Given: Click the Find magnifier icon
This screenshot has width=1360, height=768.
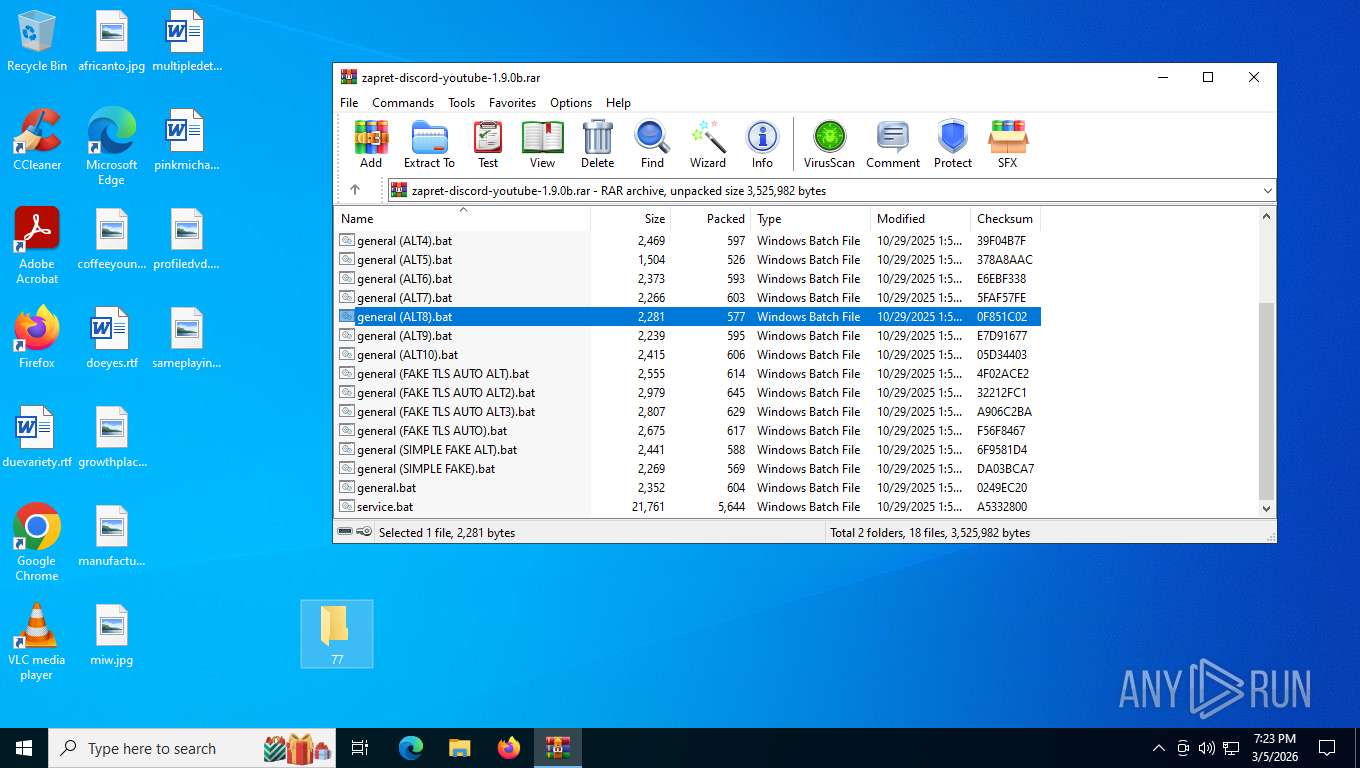Looking at the screenshot, I should click(652, 144).
